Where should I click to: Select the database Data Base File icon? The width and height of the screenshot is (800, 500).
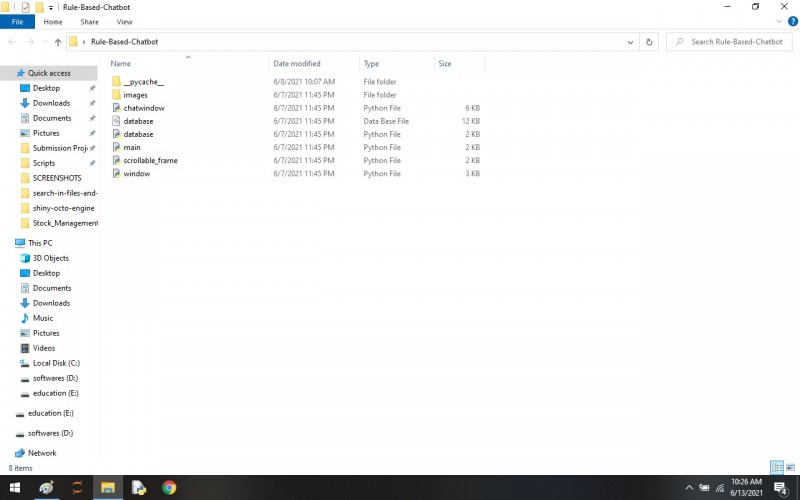[x=116, y=121]
